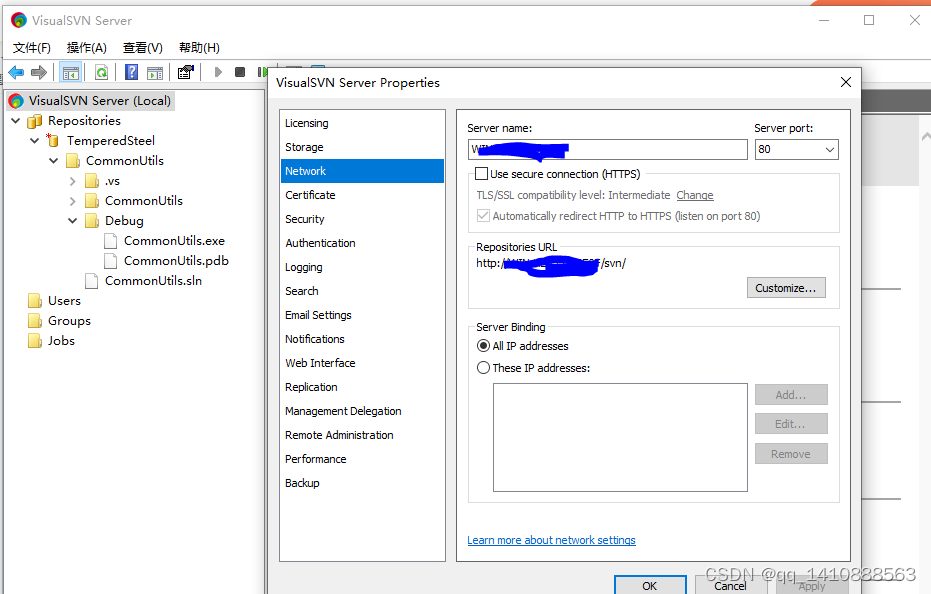931x594 pixels.
Task: Open the Management Delegation page
Action: pos(362,411)
